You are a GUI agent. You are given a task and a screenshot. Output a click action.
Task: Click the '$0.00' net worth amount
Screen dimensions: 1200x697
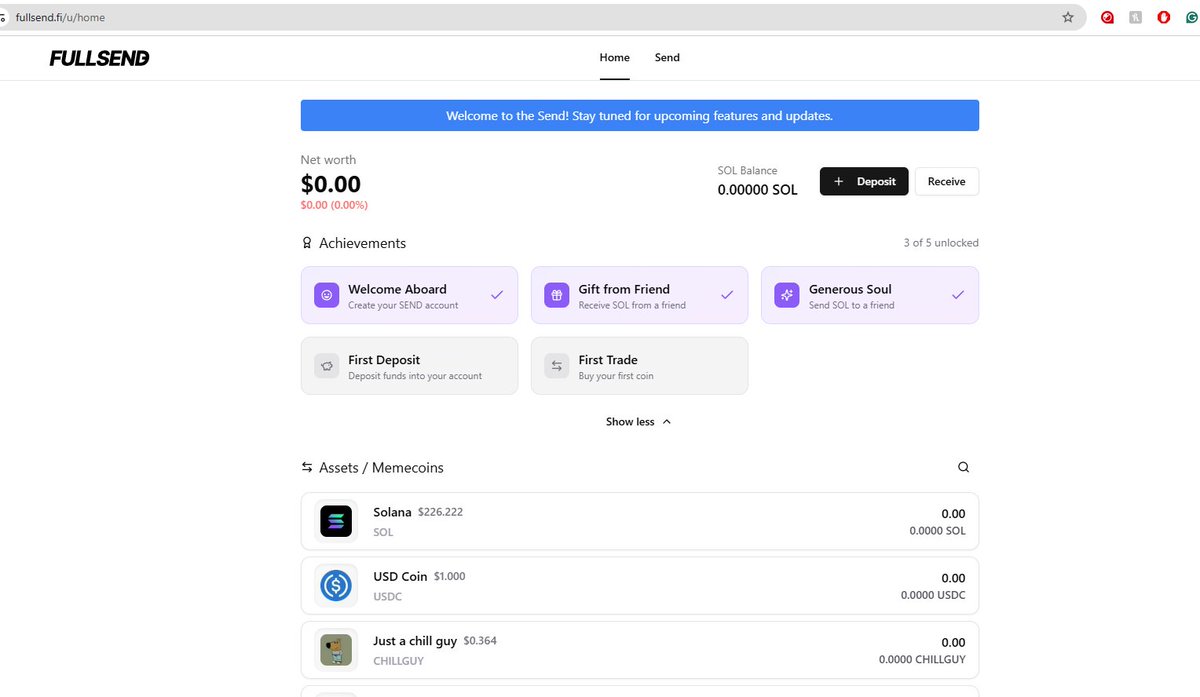click(x=331, y=184)
